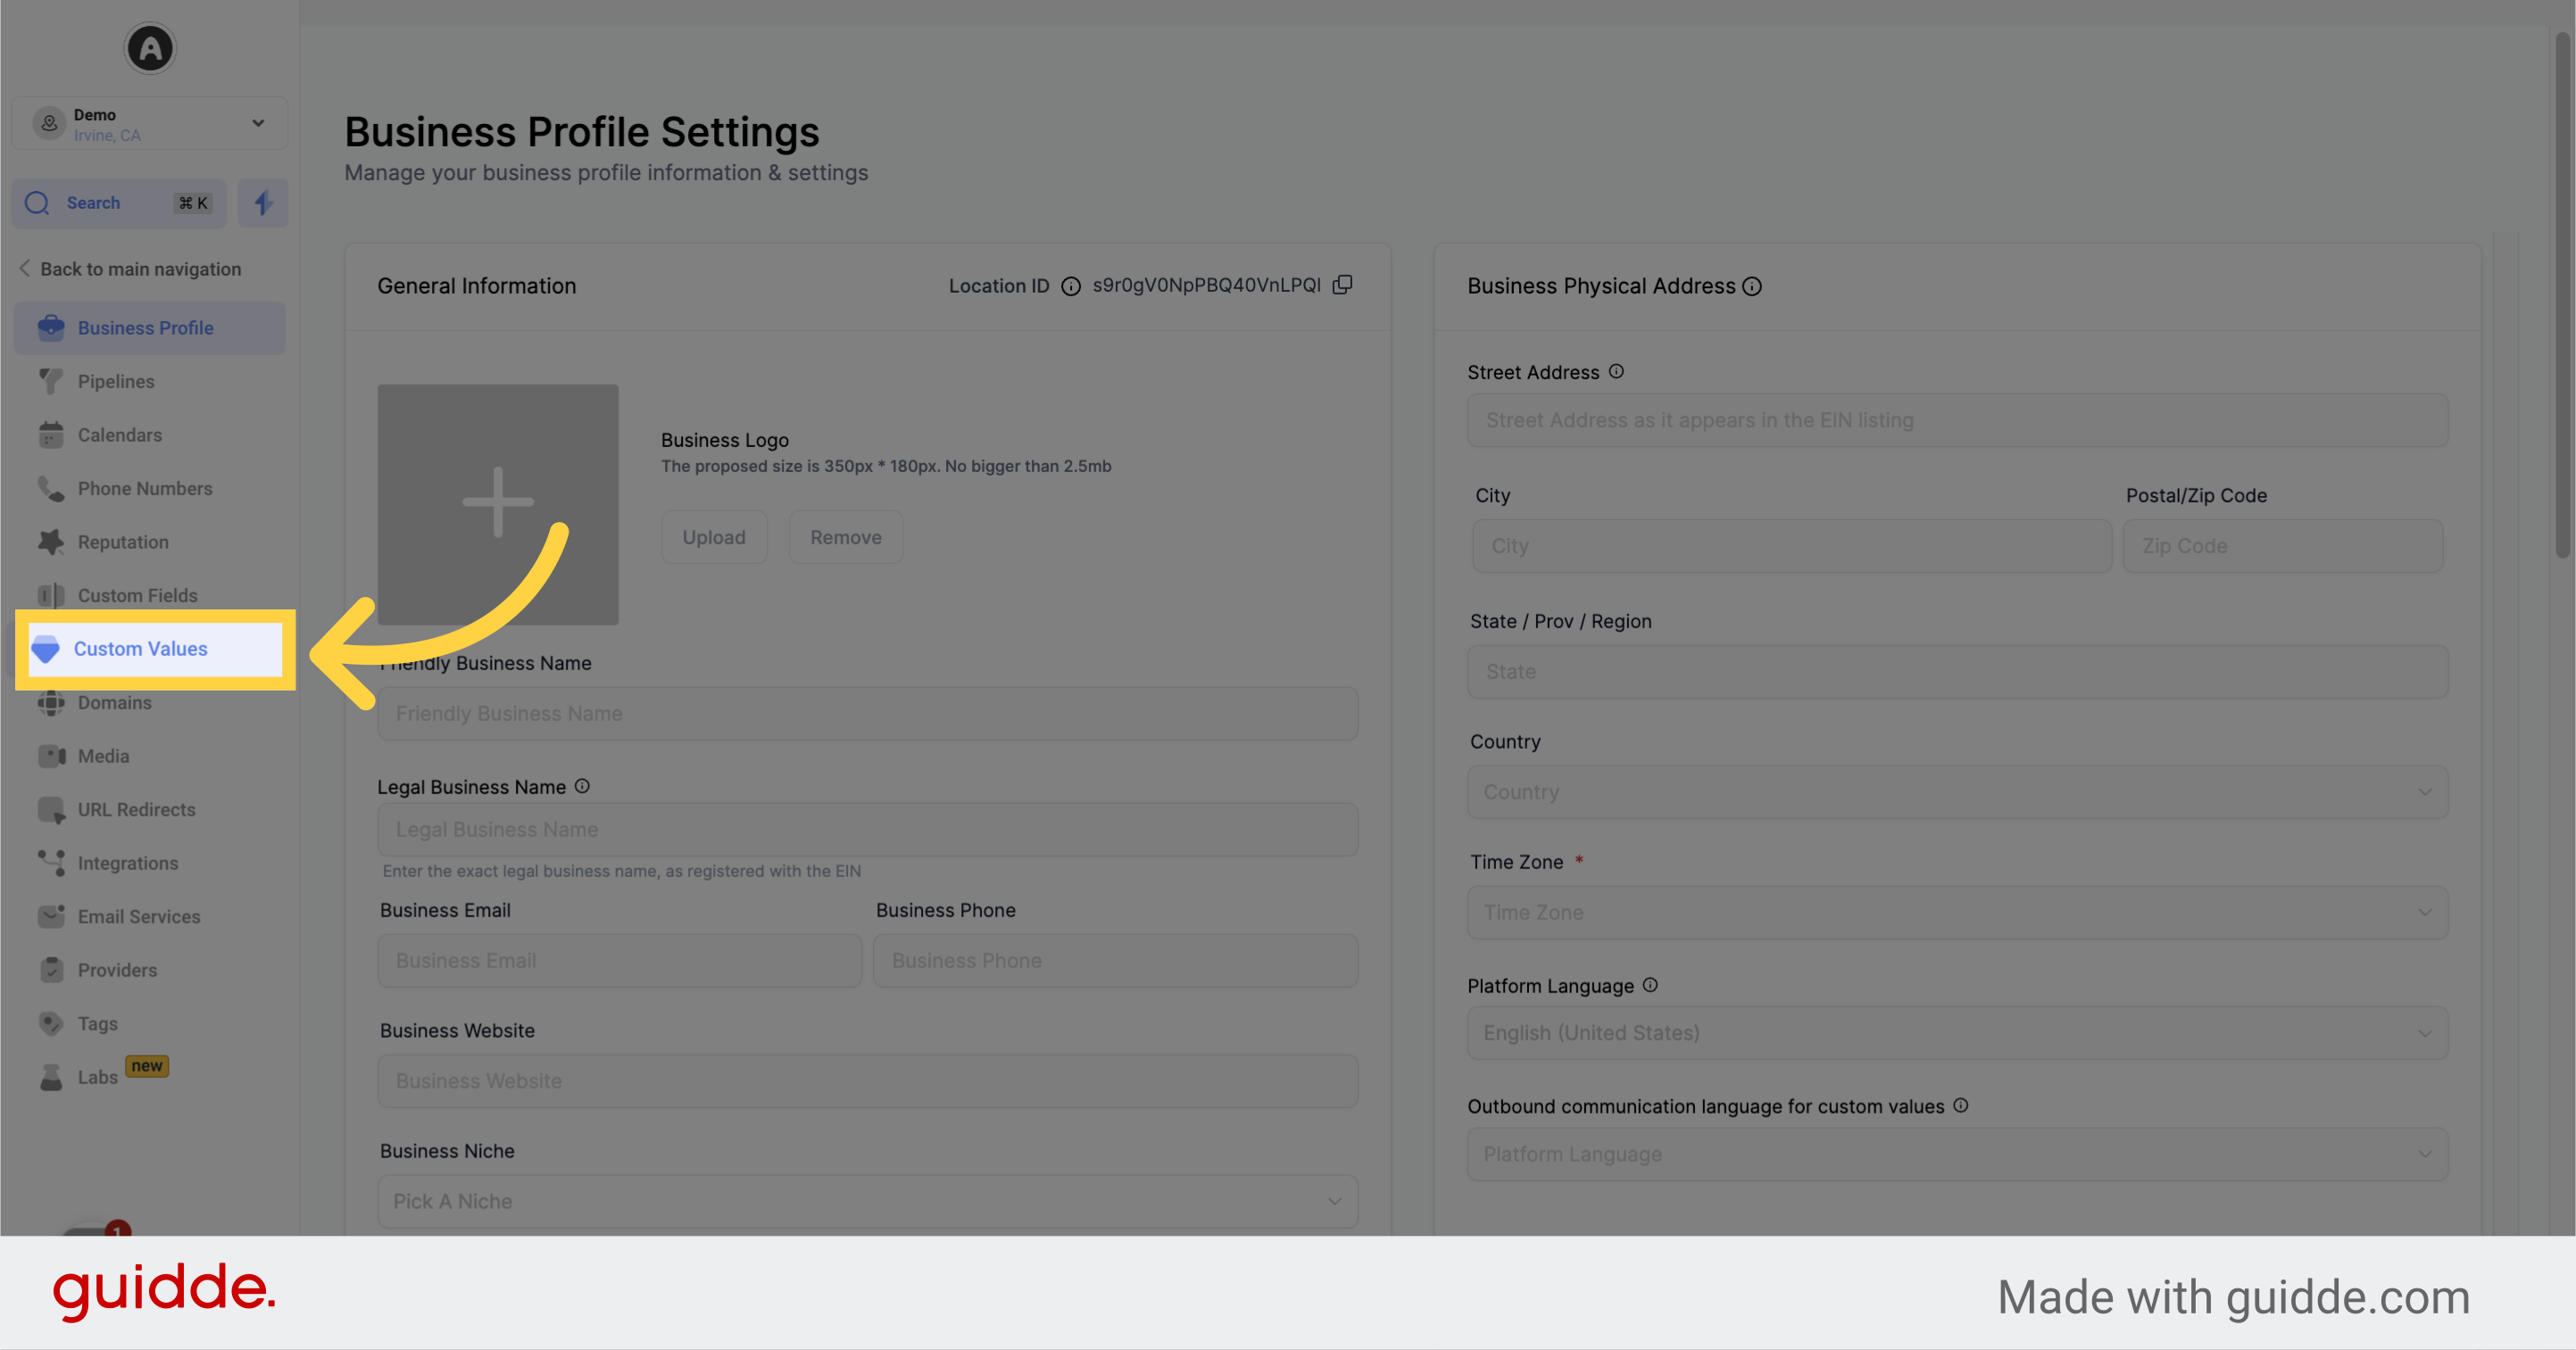Click the lightning bolt quick actions icon
The width and height of the screenshot is (2576, 1350).
[x=263, y=203]
